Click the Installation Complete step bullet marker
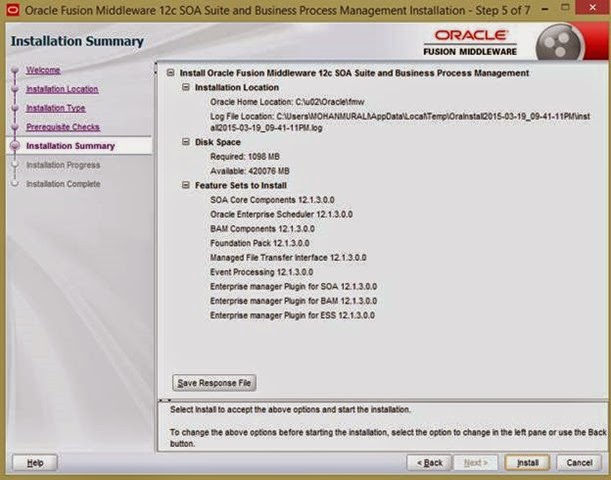This screenshot has width=611, height=480. (15, 184)
